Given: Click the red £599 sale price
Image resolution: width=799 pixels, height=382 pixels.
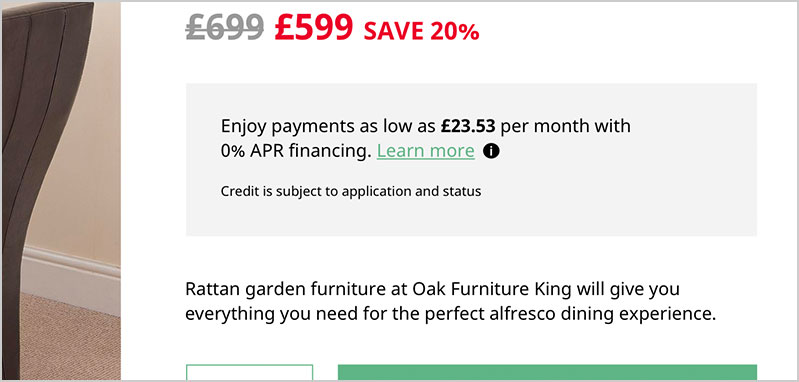Looking at the screenshot, I should 313,27.
